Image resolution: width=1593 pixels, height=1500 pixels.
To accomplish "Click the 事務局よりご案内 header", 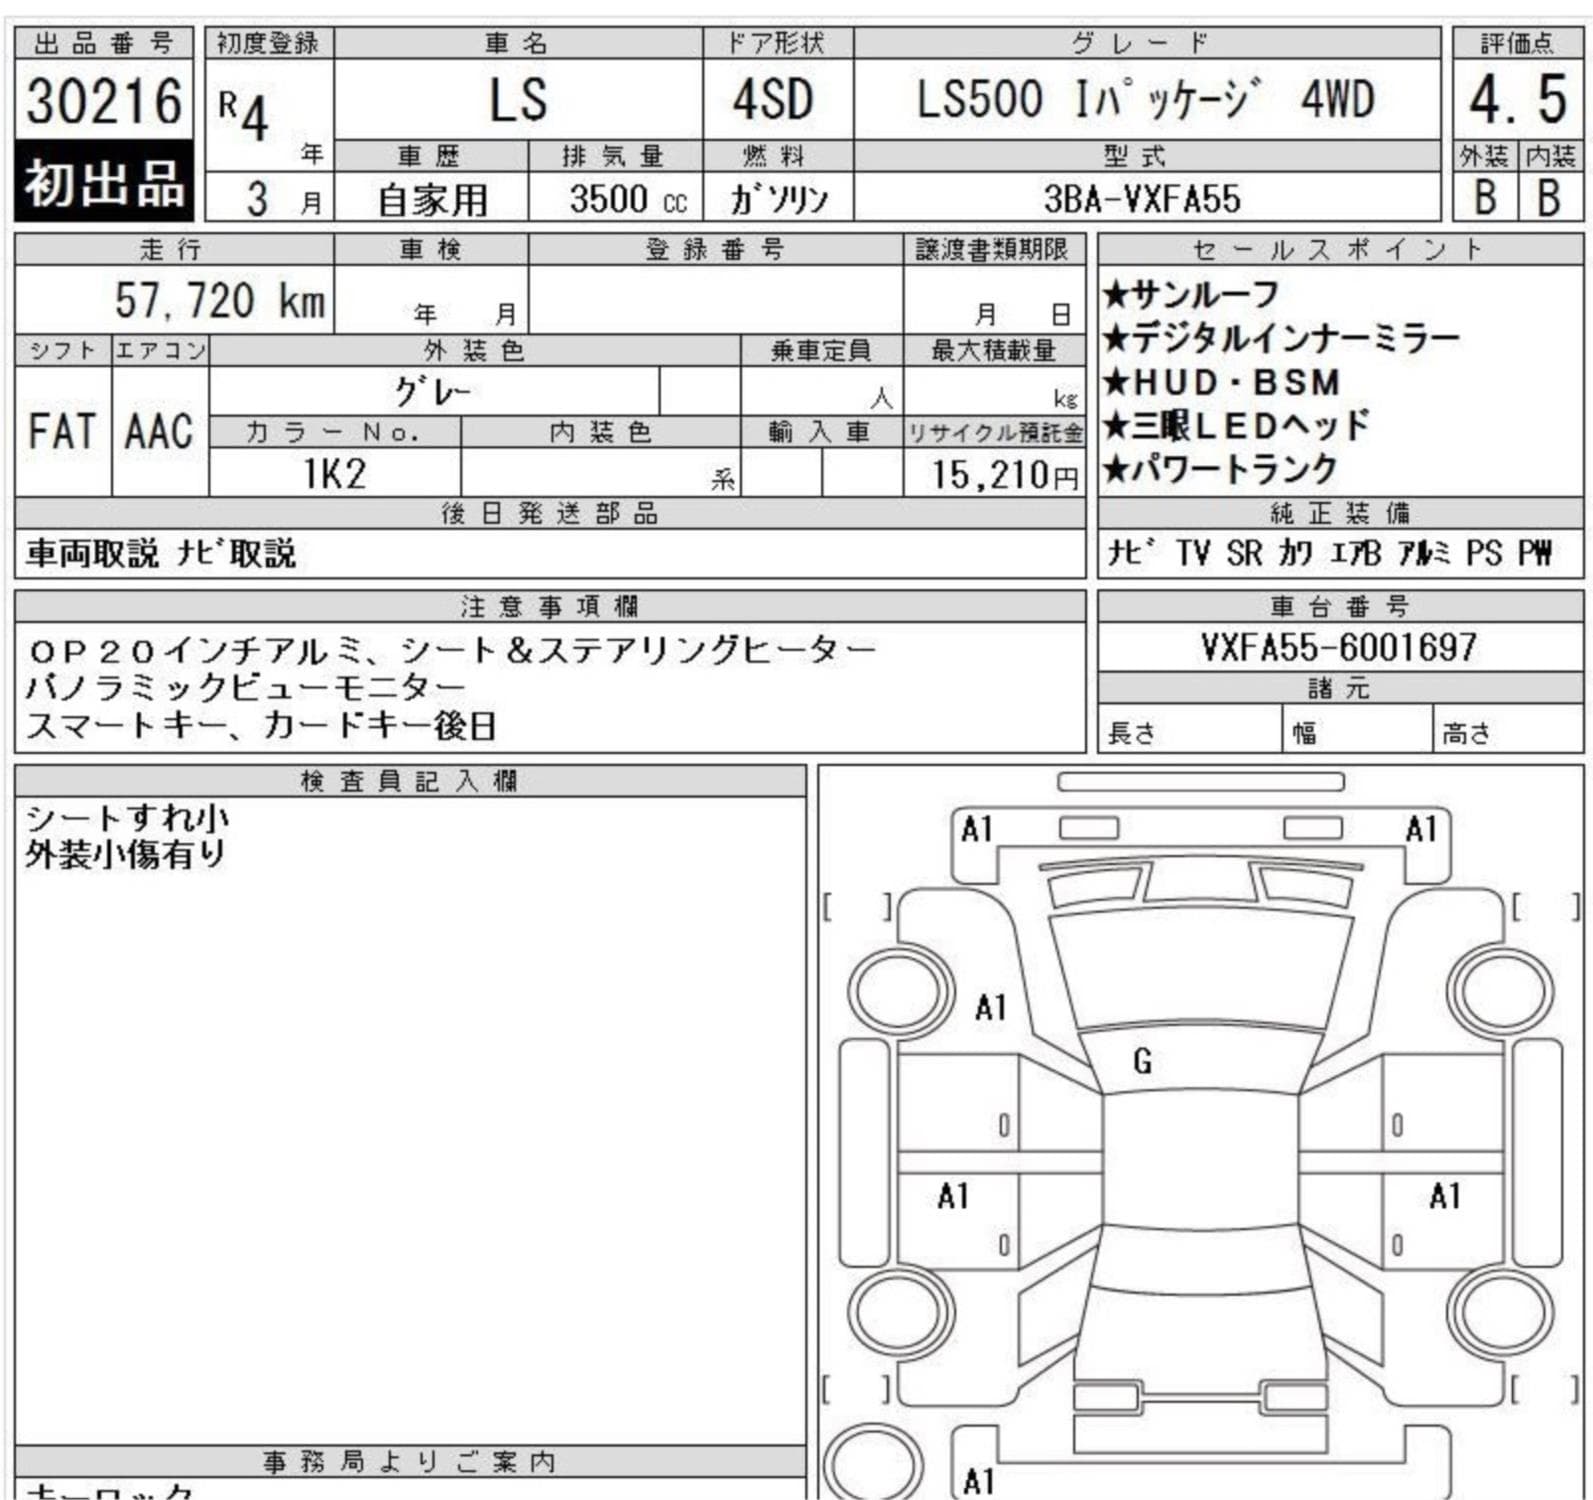I will pos(410,1461).
